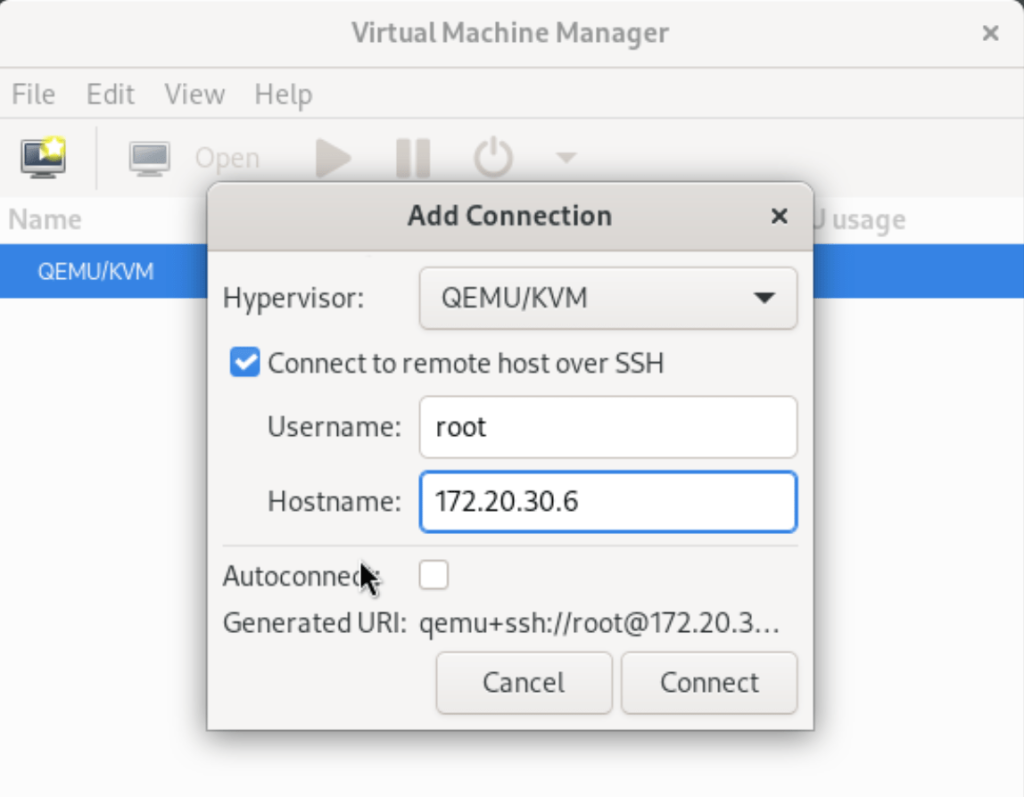Viewport: 1024px width, 797px height.
Task: Click the Shut down power icon
Action: click(493, 157)
